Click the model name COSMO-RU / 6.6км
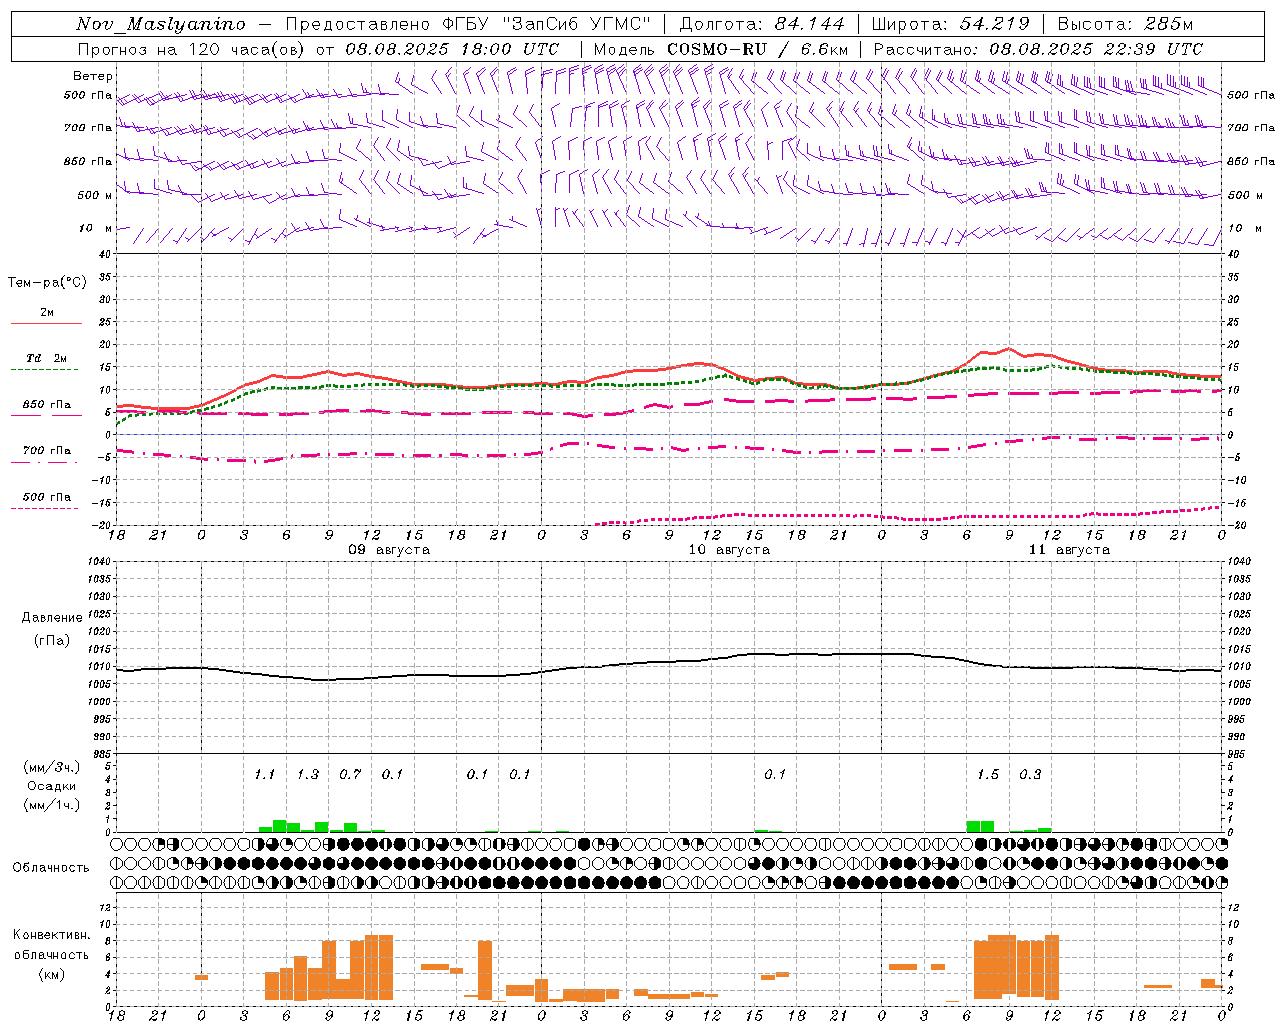1280x1024 pixels. (758, 49)
